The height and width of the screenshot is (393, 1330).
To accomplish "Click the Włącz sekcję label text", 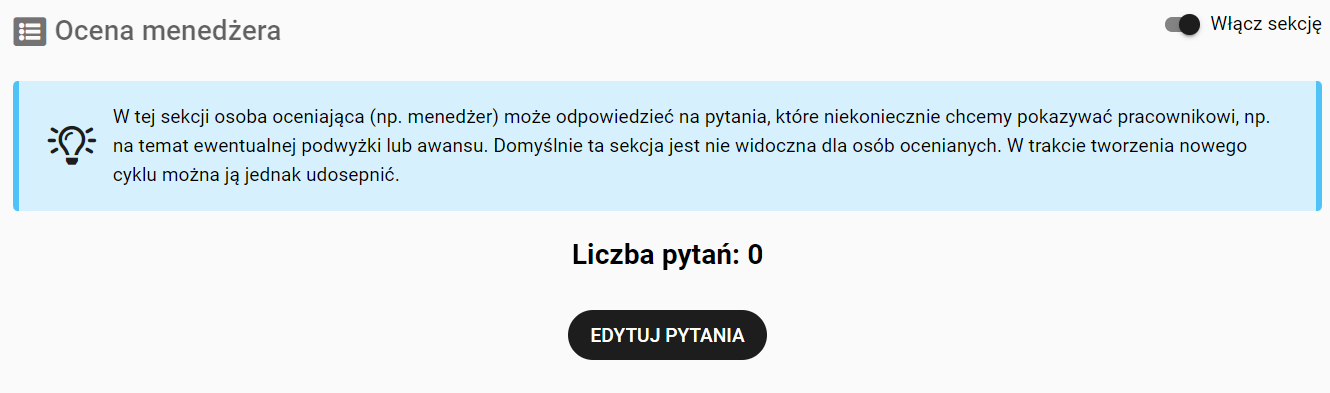I will click(1266, 25).
